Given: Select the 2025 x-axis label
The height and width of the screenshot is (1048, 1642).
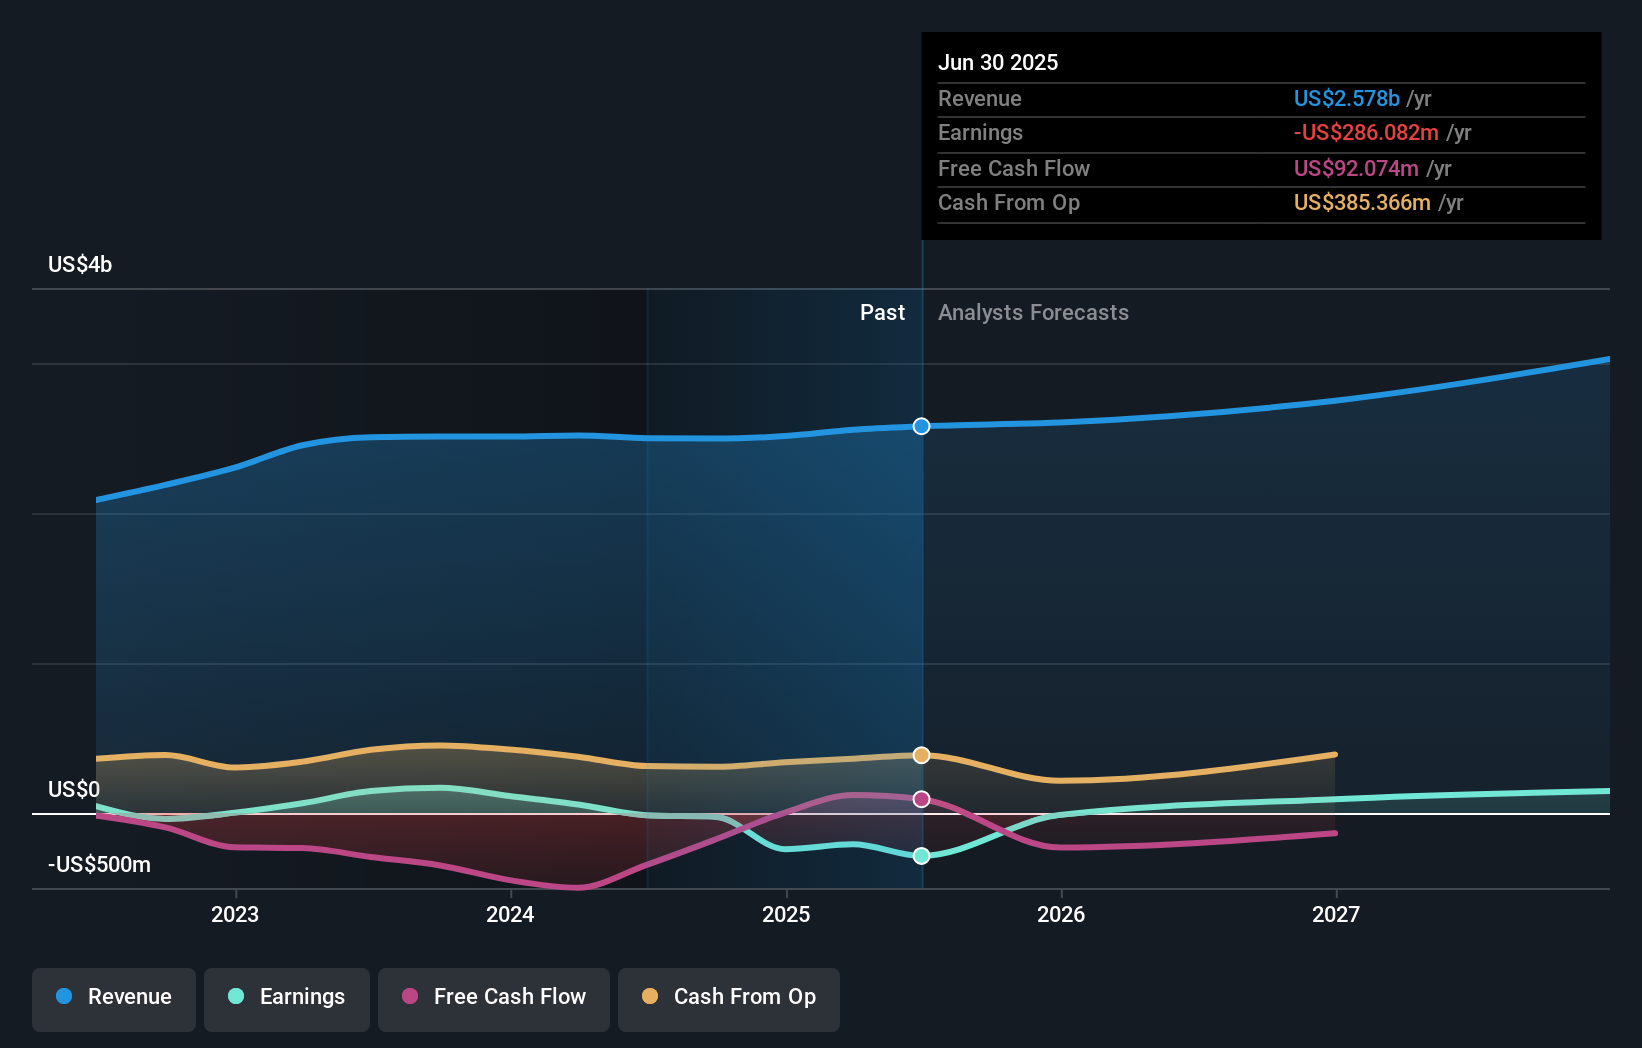Looking at the screenshot, I should (786, 914).
